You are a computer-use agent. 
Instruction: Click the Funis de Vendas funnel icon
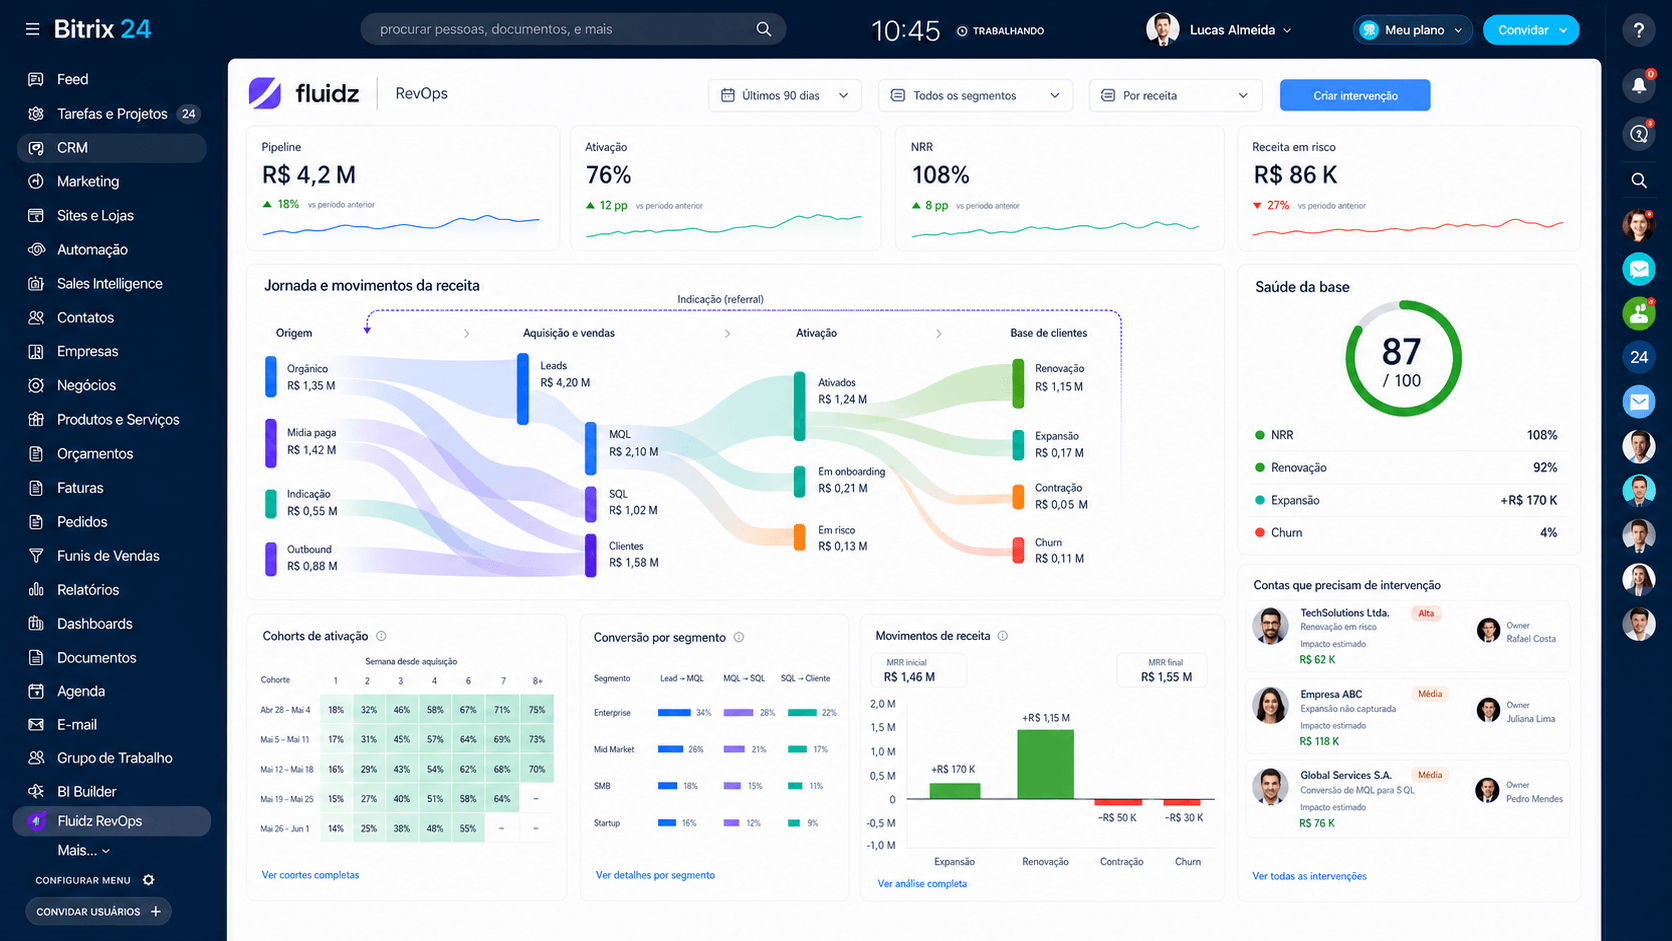(x=36, y=555)
